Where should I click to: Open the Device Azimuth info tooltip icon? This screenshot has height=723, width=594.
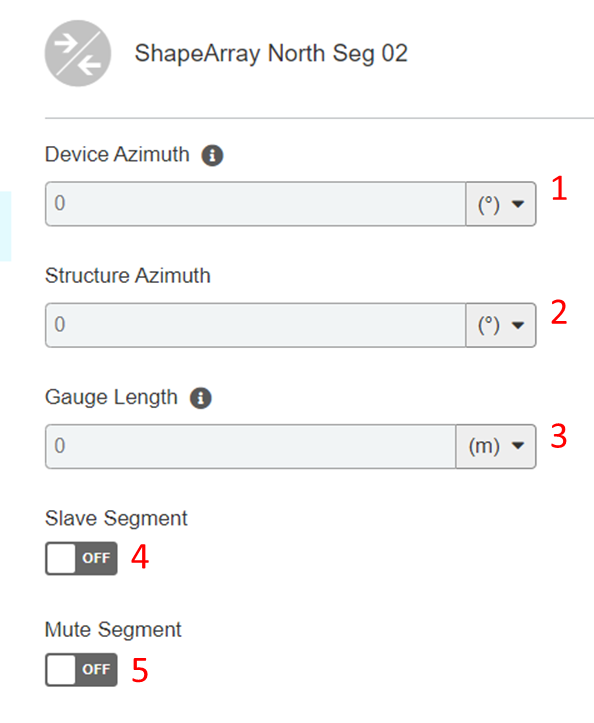tap(212, 155)
